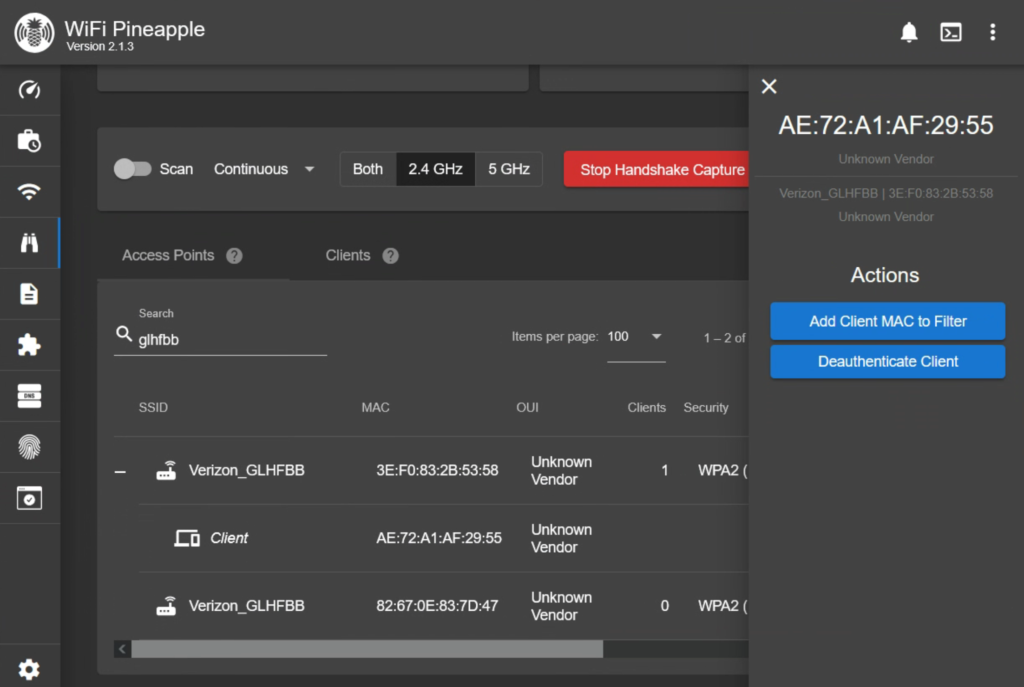
Task: Click client MAC AE:72:A1:AF:29:55 in table
Action: (x=439, y=538)
